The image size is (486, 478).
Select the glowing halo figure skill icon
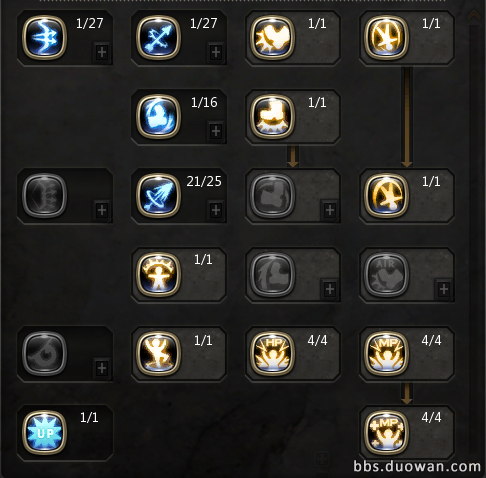158,275
